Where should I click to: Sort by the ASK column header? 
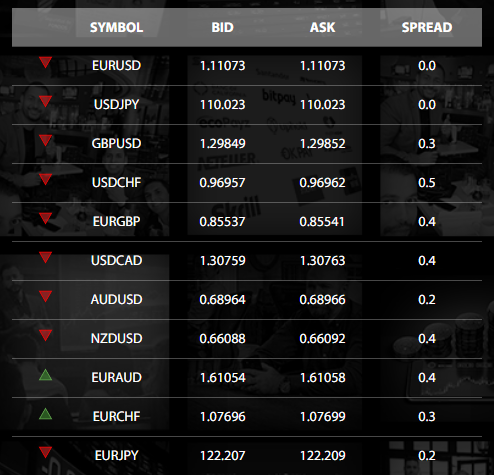pyautogui.click(x=322, y=27)
